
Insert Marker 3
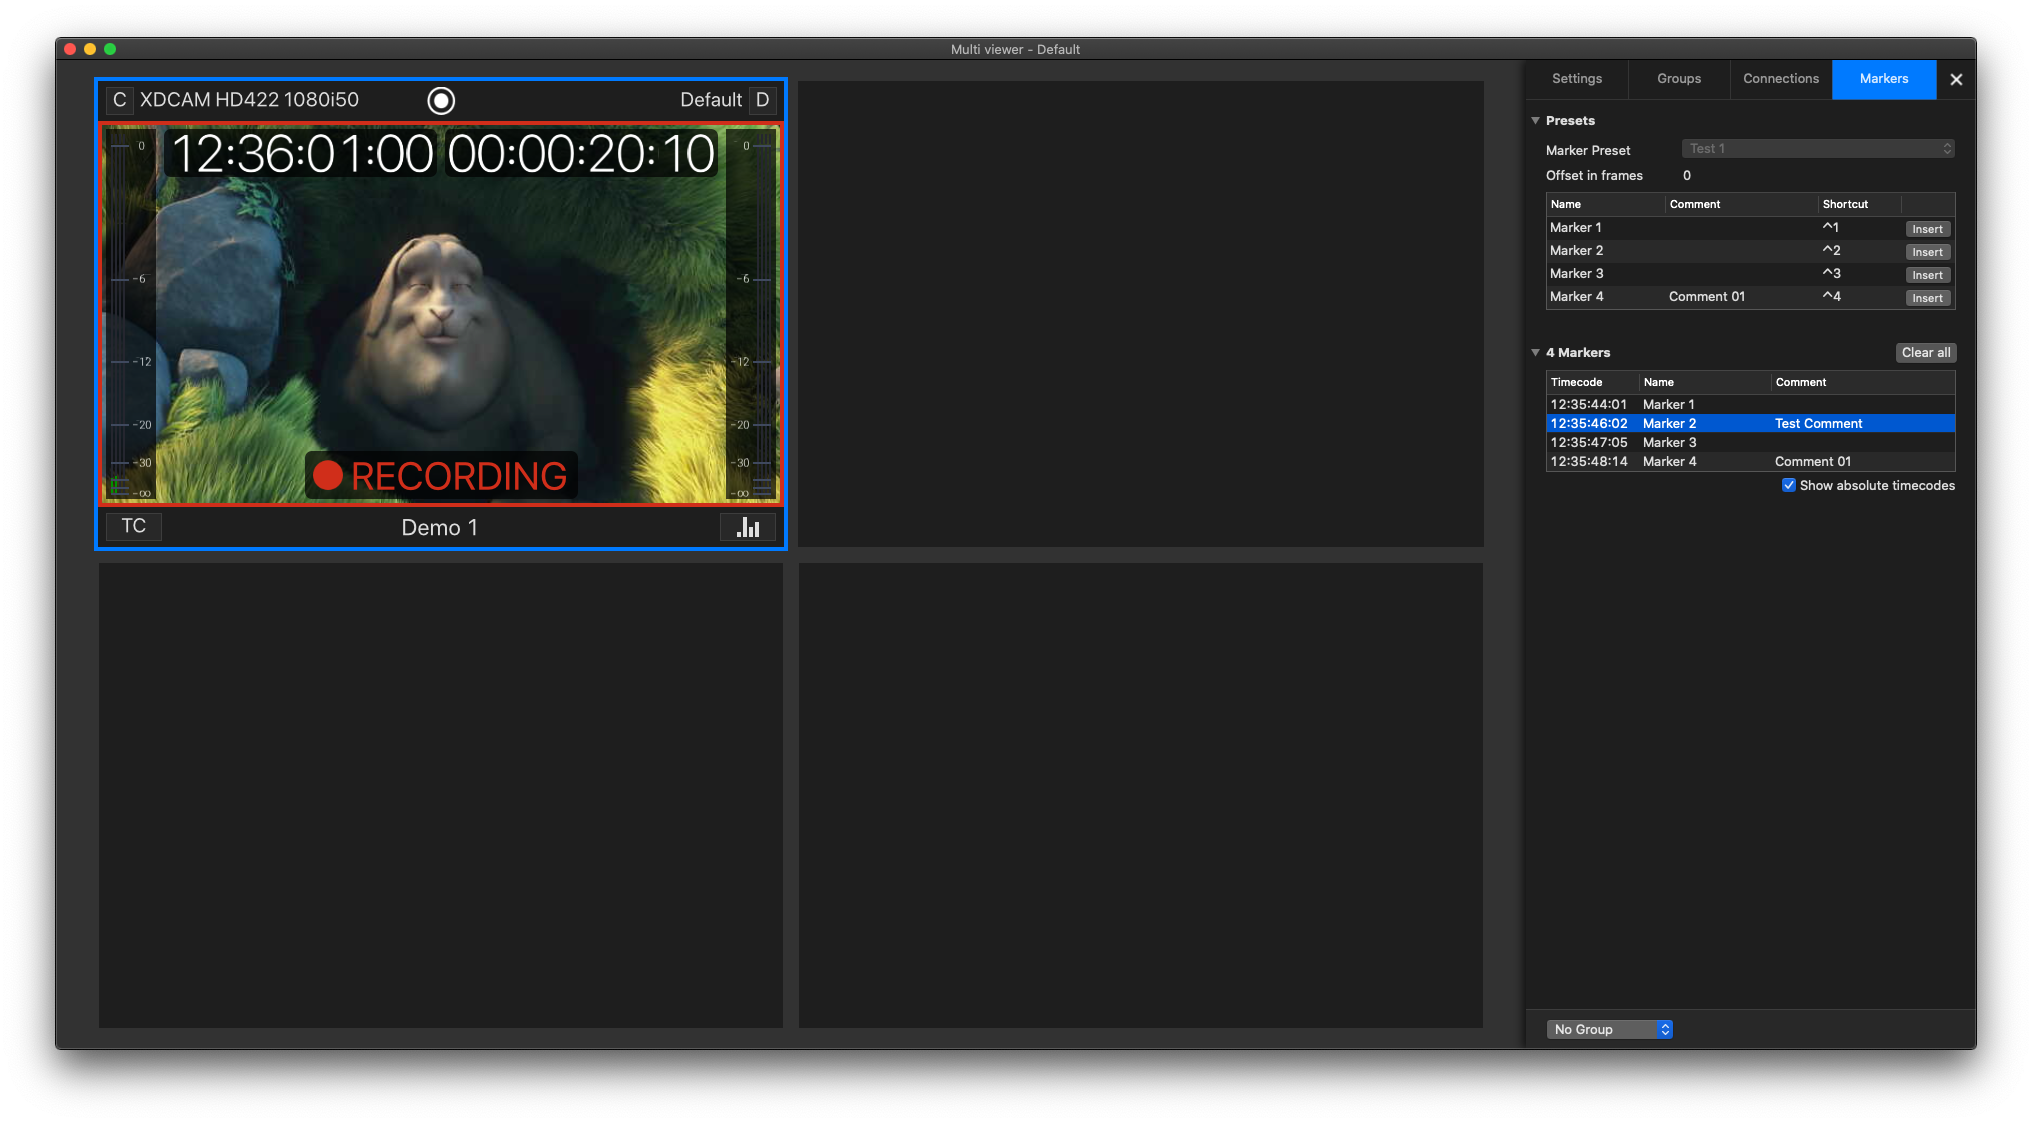1927,275
